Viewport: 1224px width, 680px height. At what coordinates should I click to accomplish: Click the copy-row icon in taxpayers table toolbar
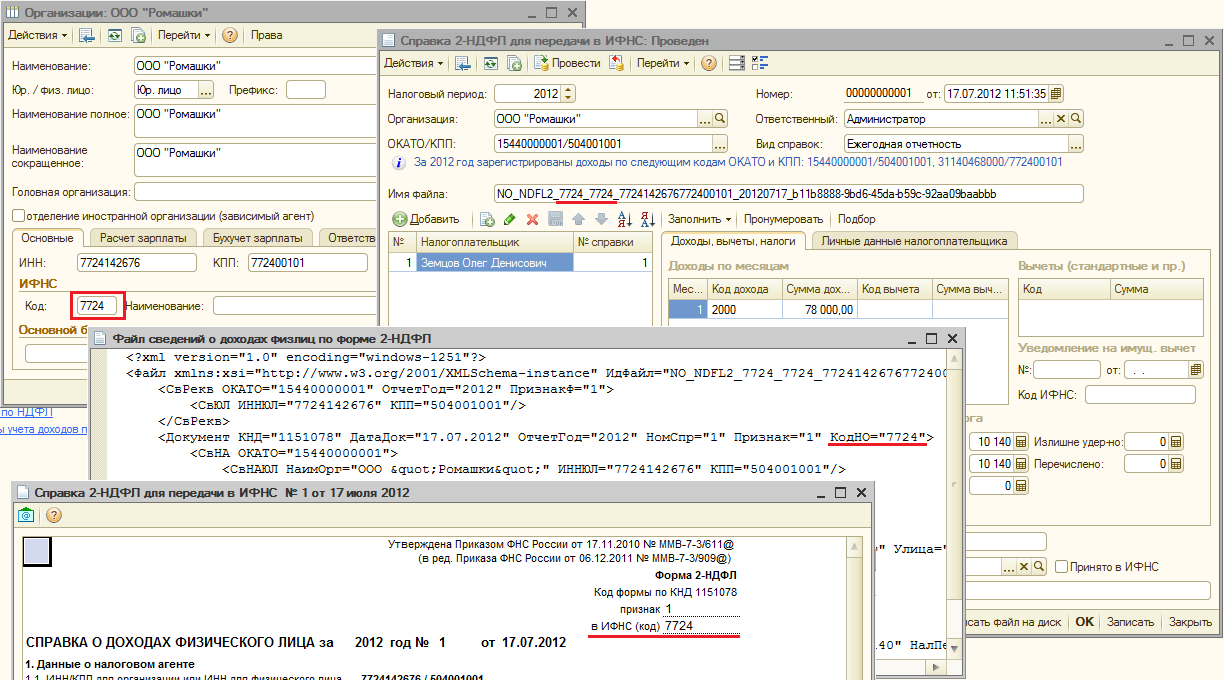[x=487, y=219]
